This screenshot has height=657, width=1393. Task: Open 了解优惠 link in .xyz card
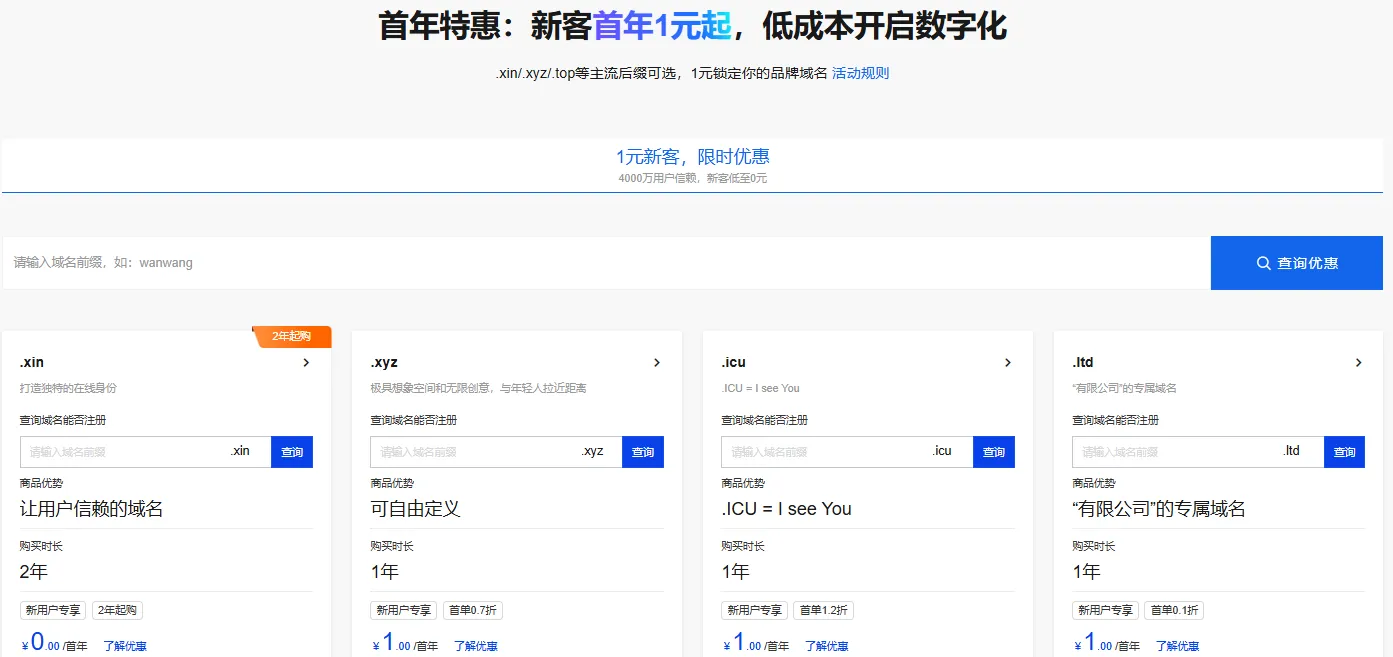pos(476,646)
